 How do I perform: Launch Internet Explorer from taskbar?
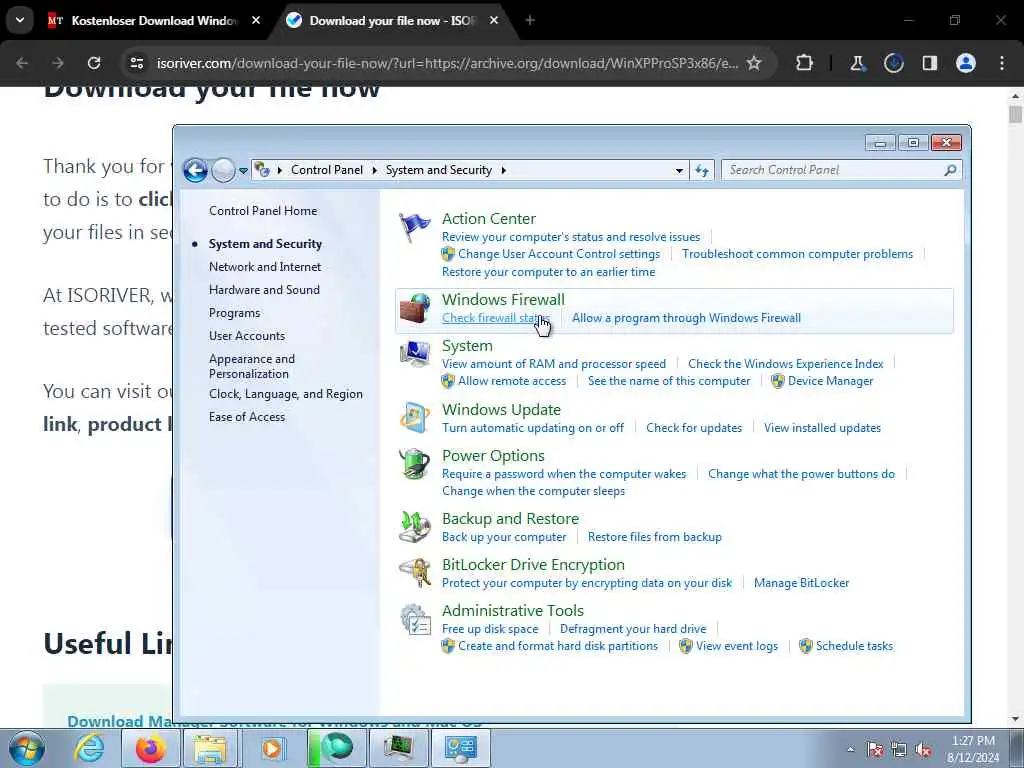point(89,748)
